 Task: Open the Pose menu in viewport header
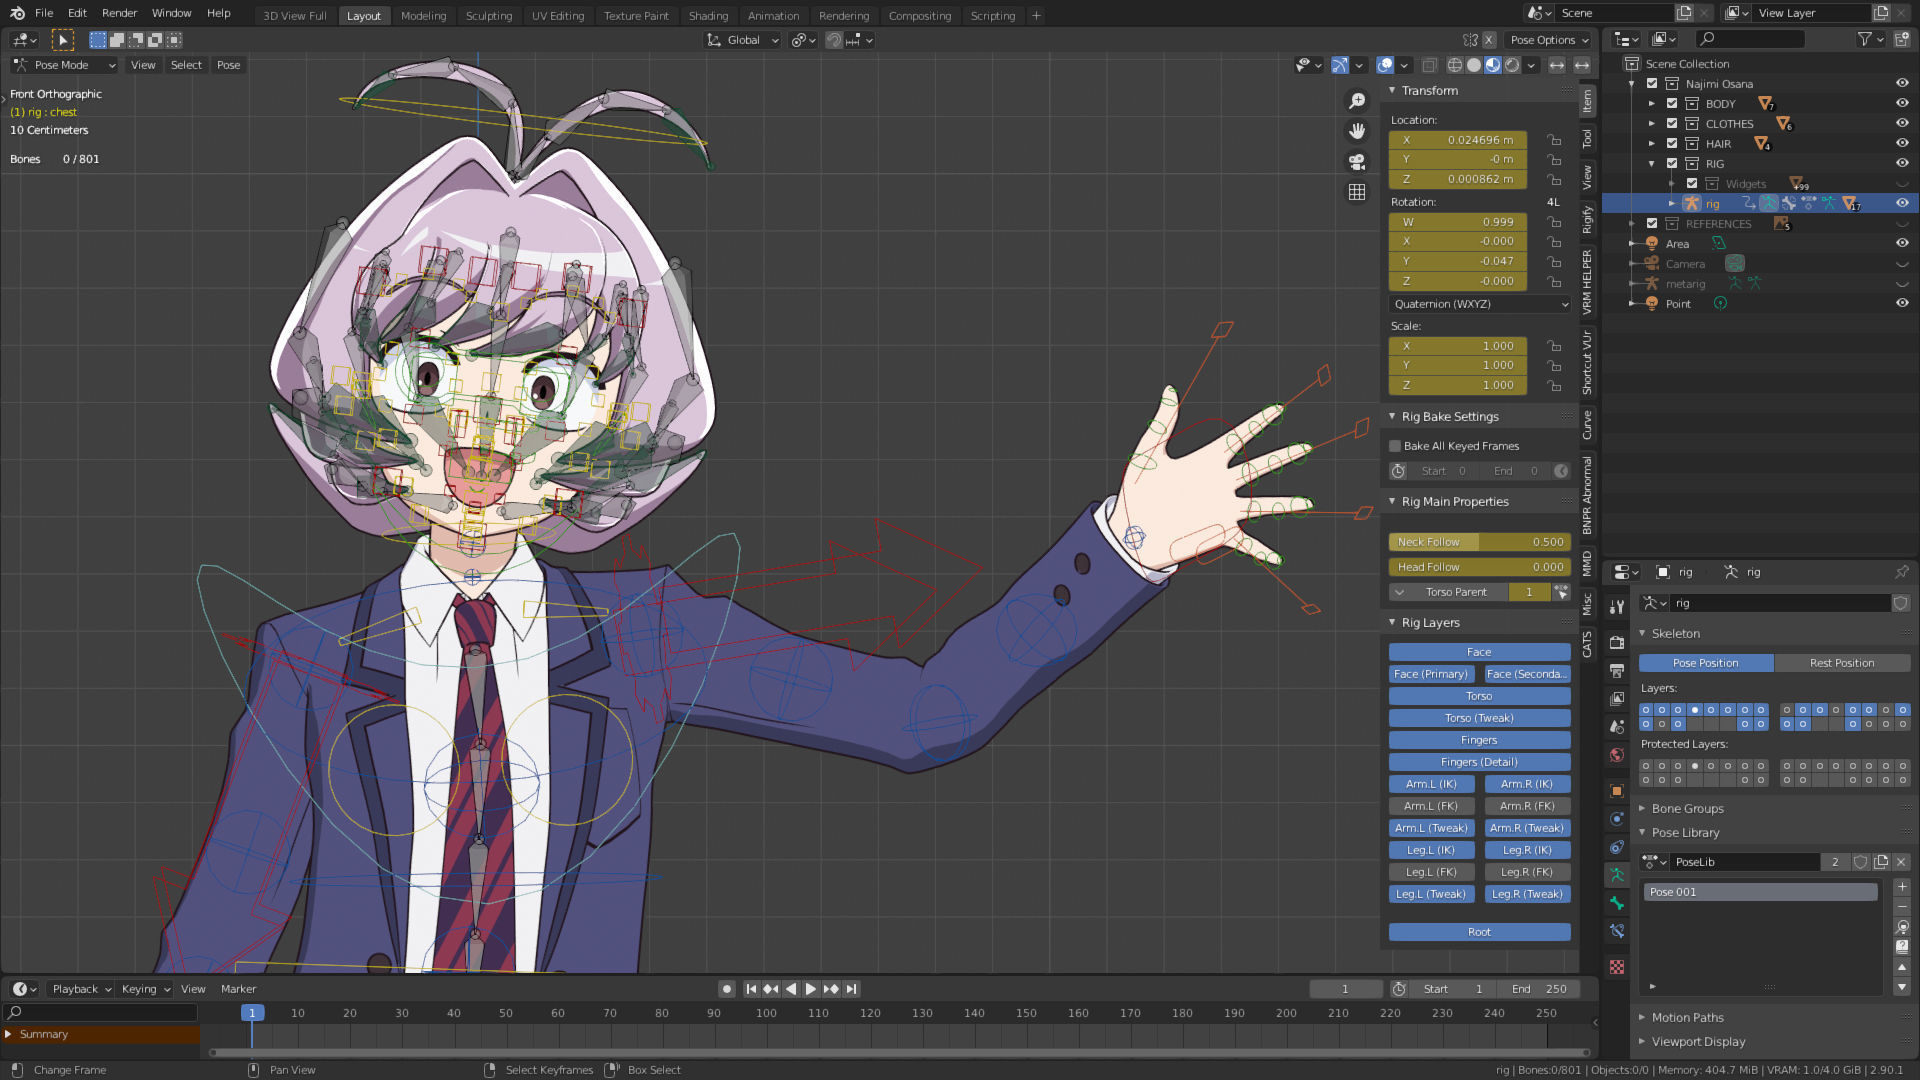229,65
